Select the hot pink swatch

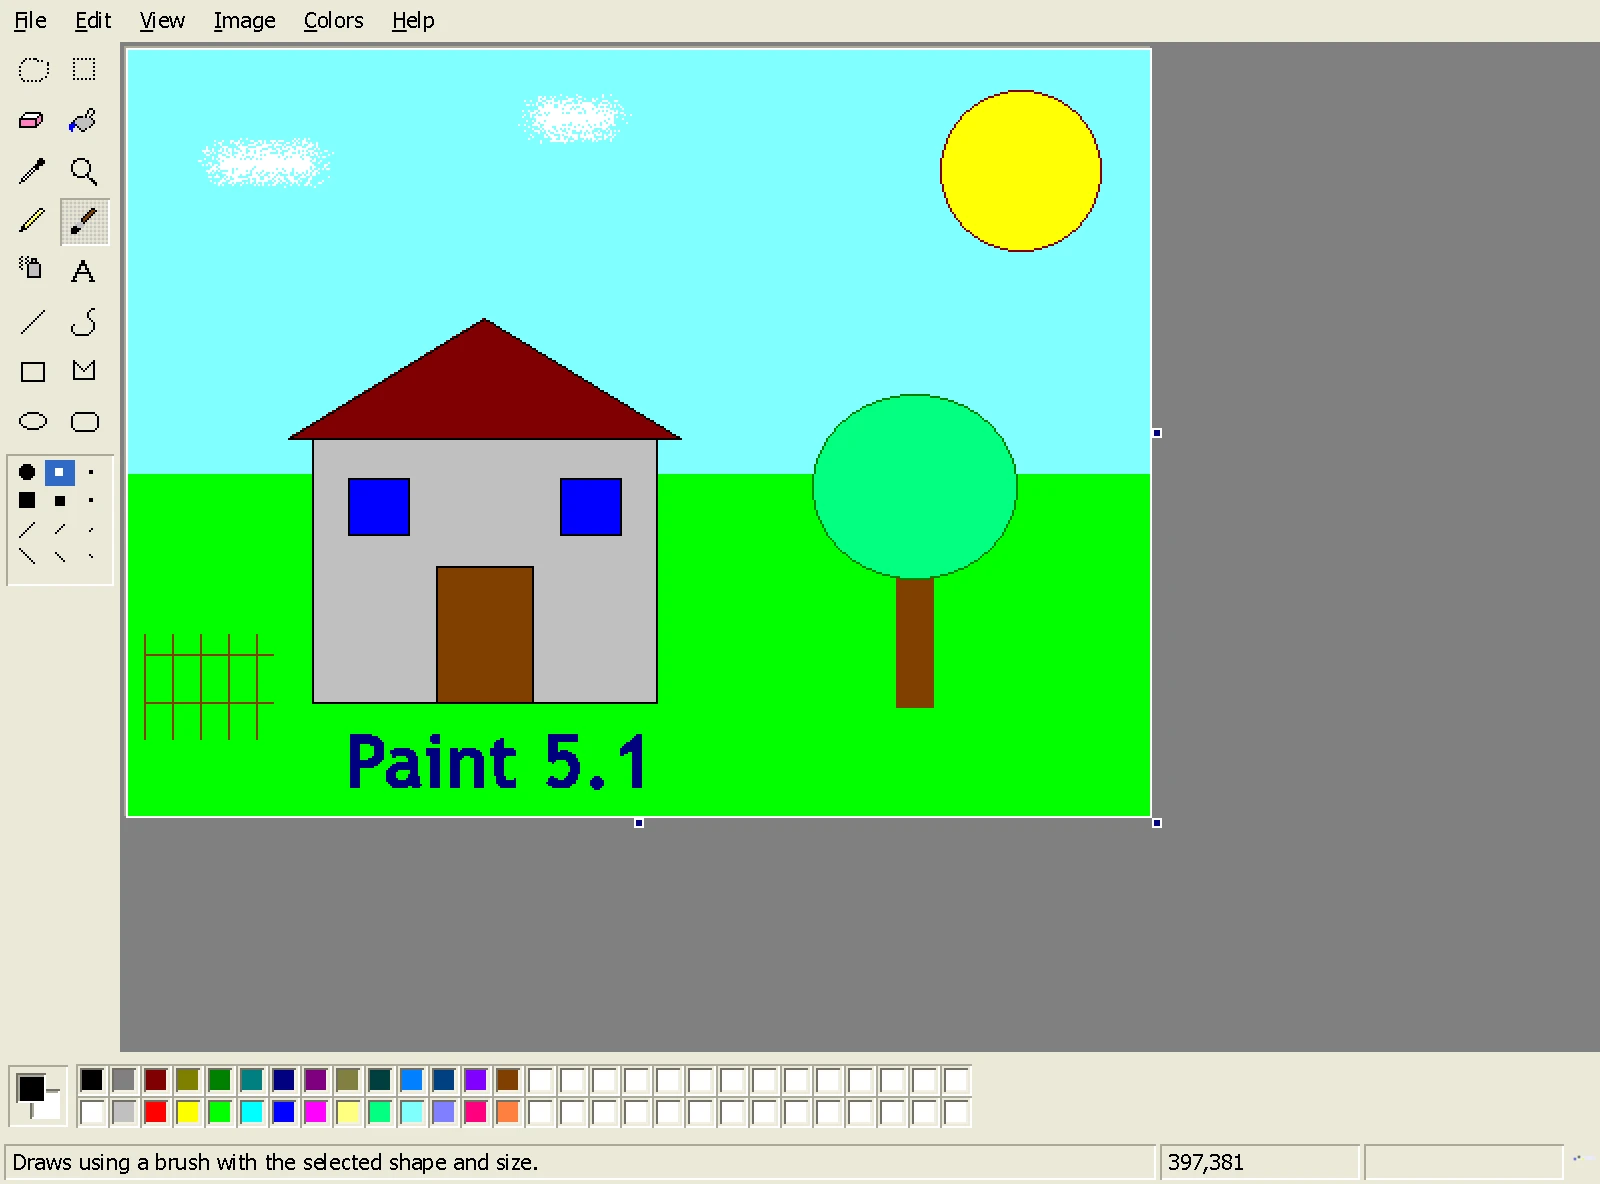click(x=476, y=1112)
